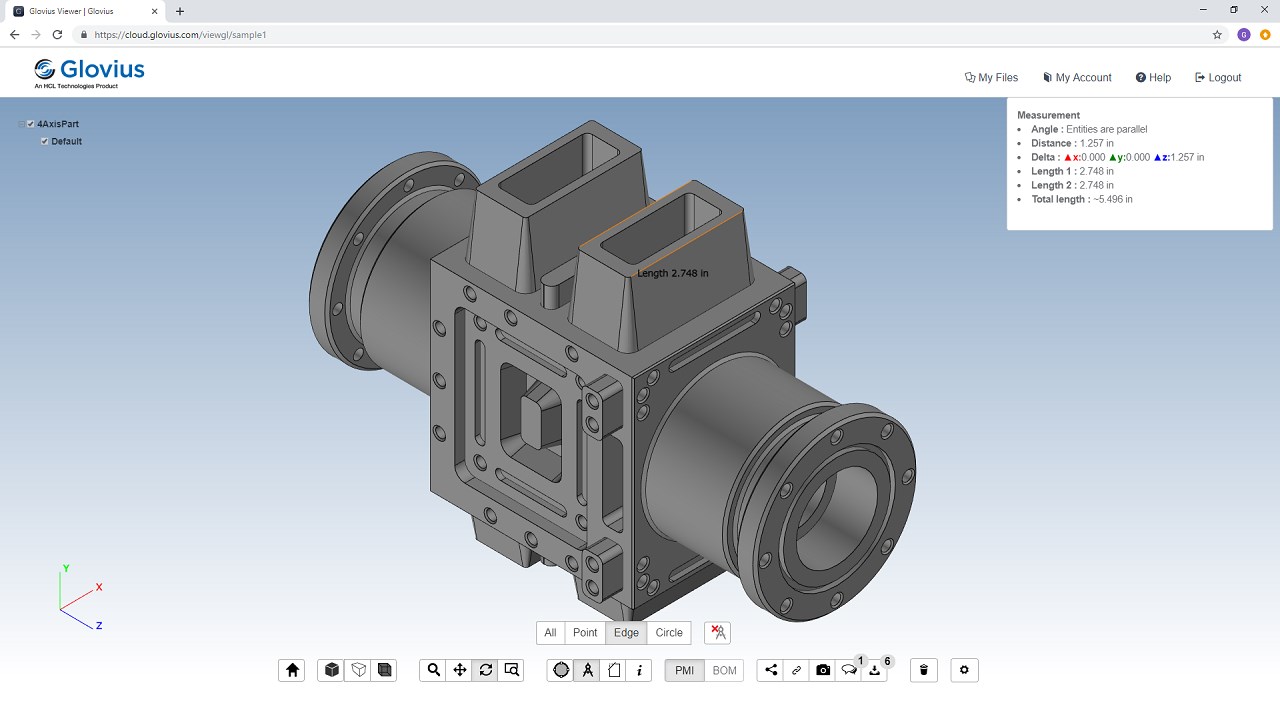
Task: Uncheck the 4AxisPart checkbox
Action: tap(31, 124)
